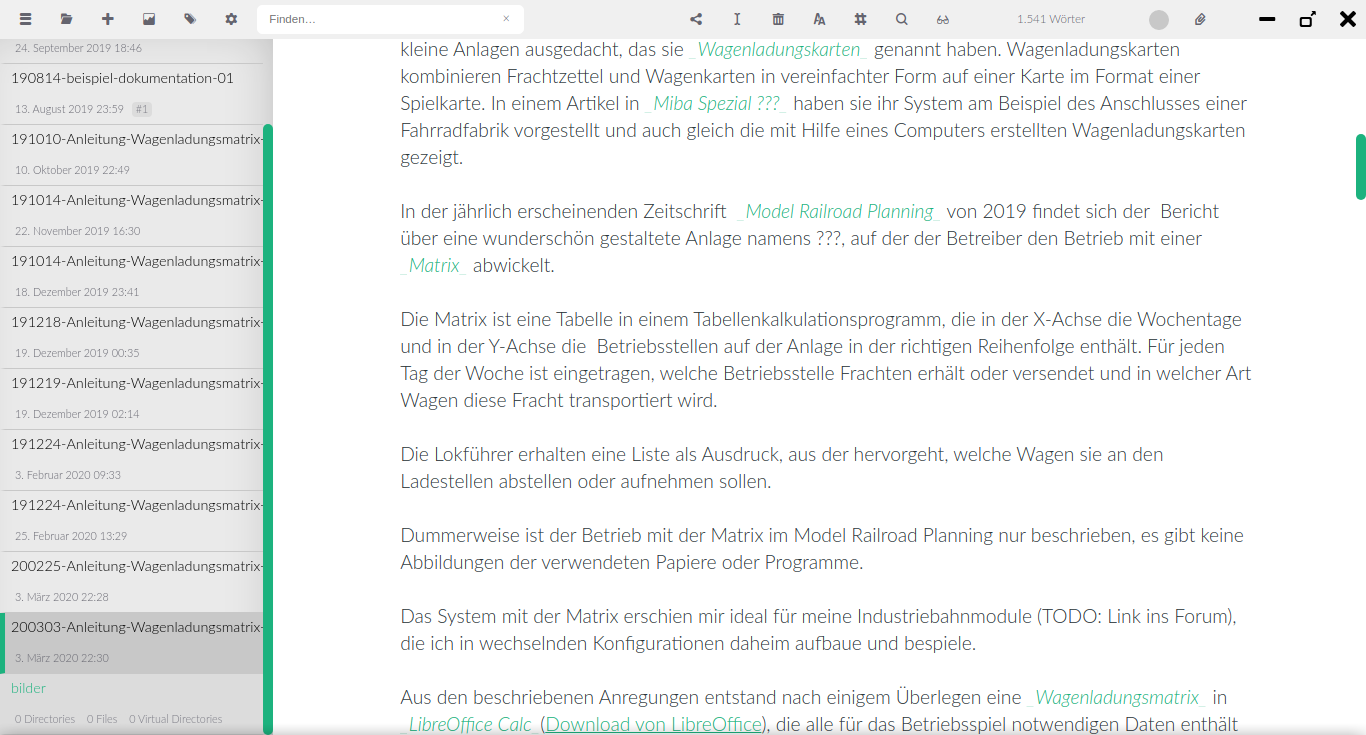This screenshot has width=1366, height=735.
Task: Click the editor's green vertical scrollbar
Action: 1360,166
